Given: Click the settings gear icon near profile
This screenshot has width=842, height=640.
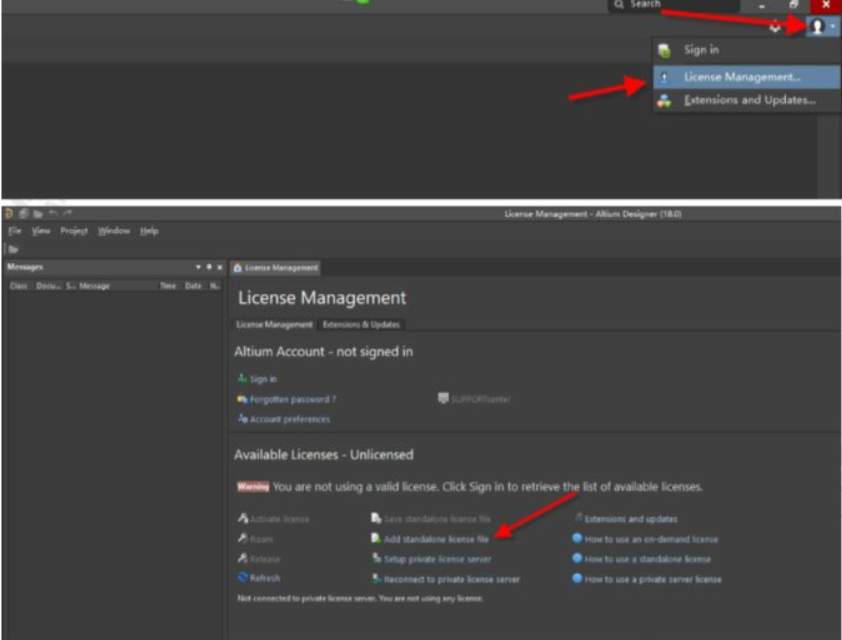Looking at the screenshot, I should point(775,26).
